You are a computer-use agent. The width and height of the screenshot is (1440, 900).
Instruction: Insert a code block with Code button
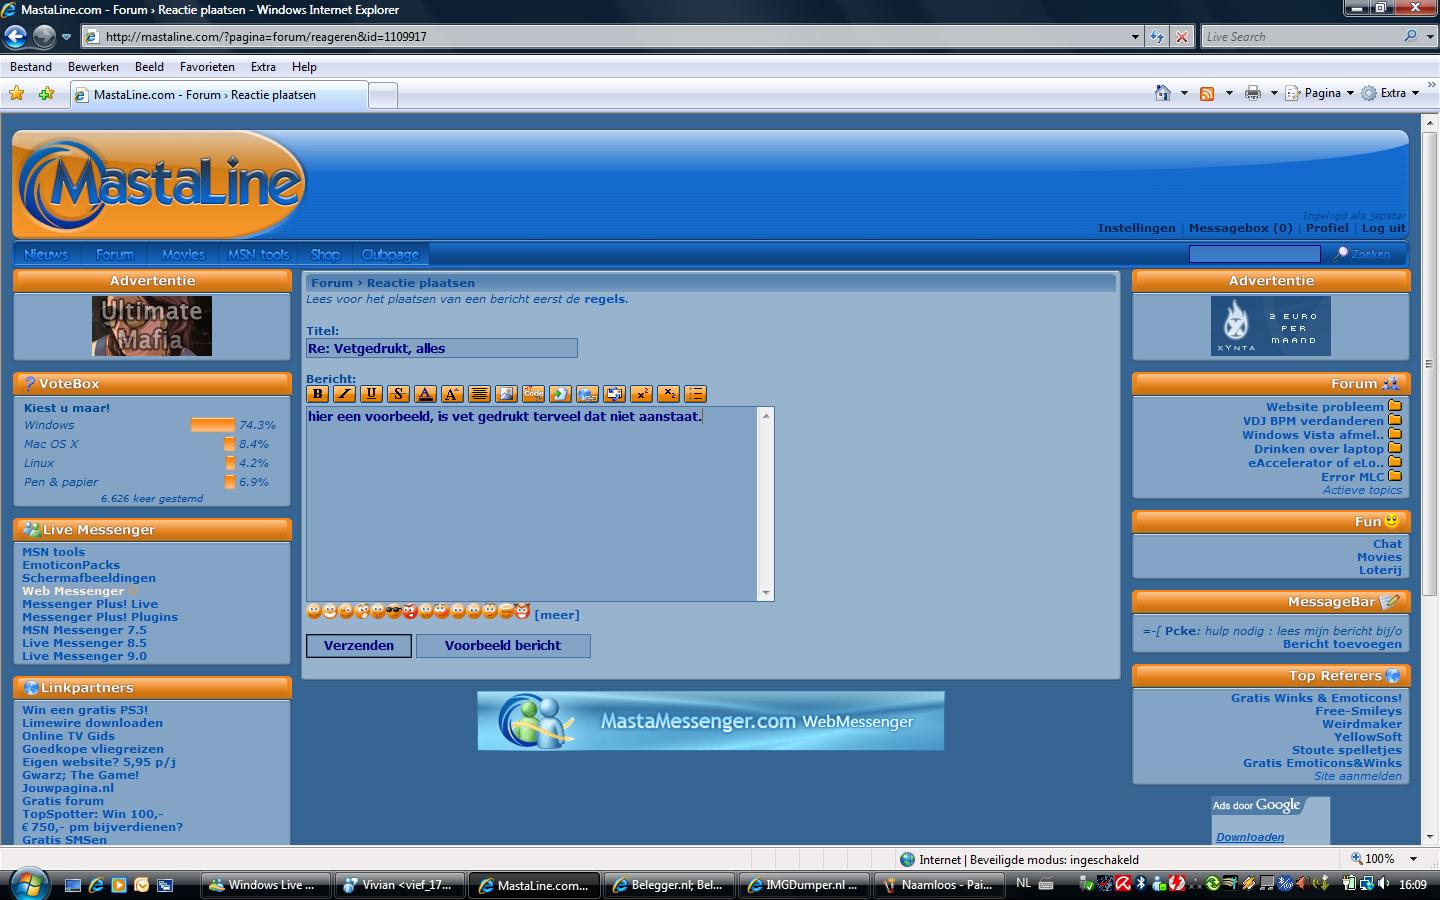[x=533, y=394]
